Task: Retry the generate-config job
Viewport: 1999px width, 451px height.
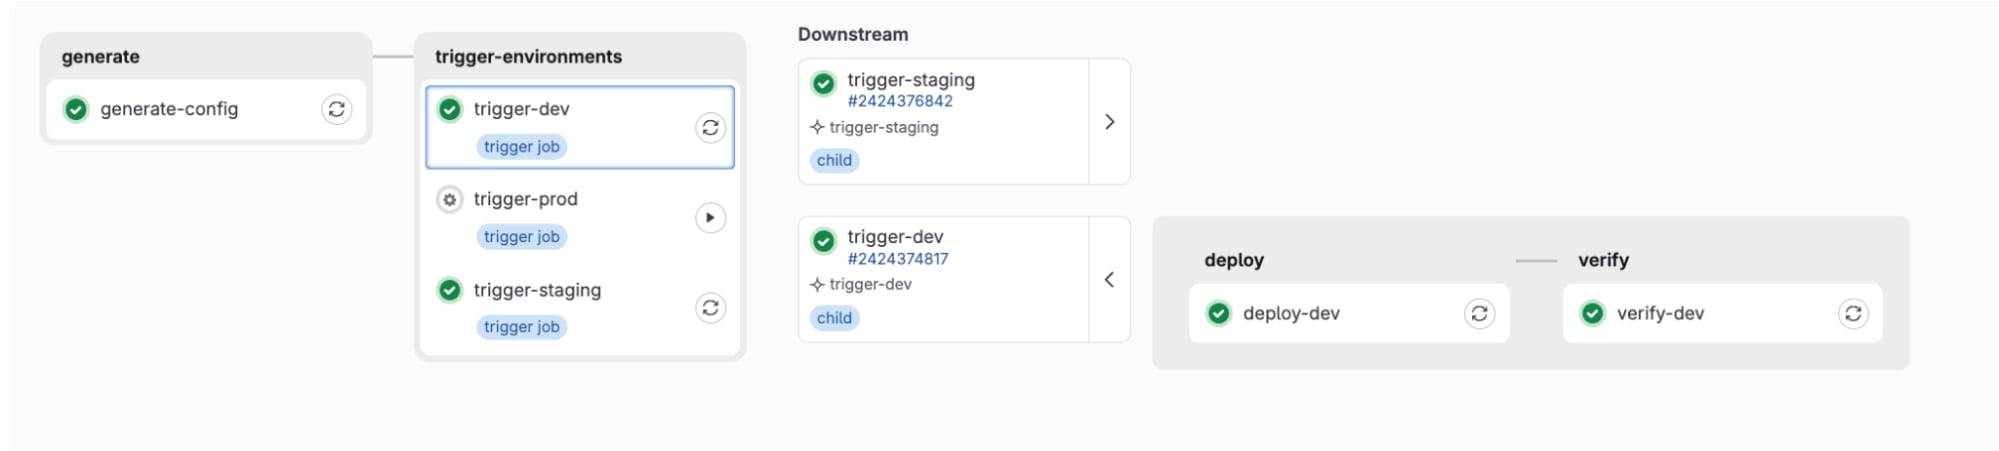Action: coord(337,109)
